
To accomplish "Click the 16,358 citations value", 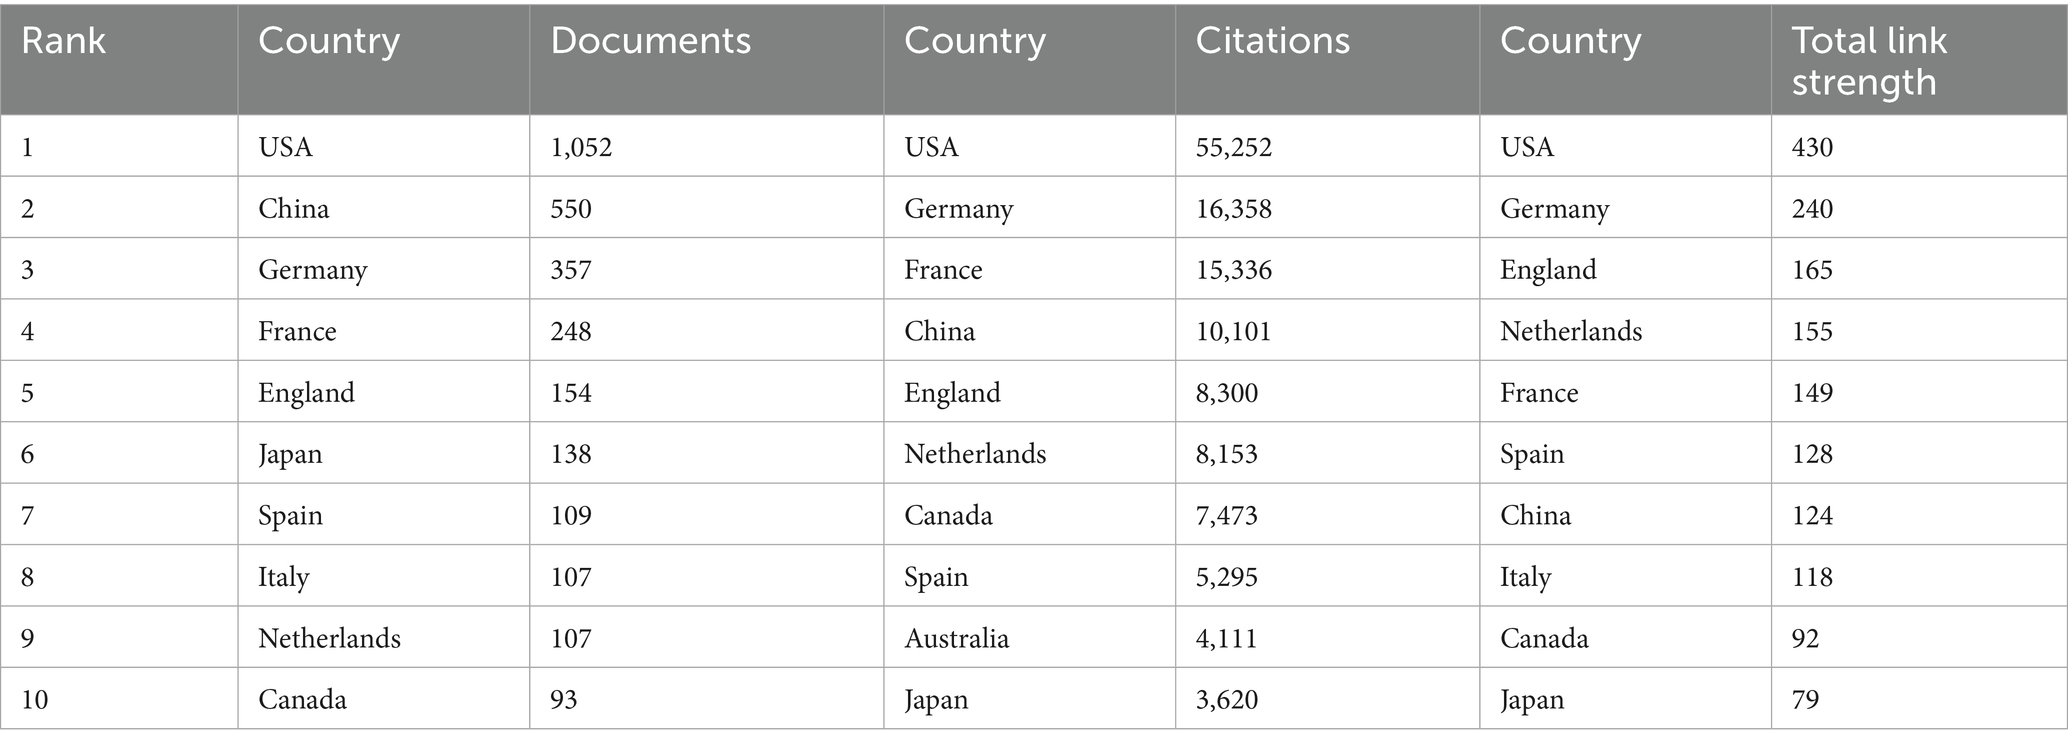I will tap(1234, 208).
